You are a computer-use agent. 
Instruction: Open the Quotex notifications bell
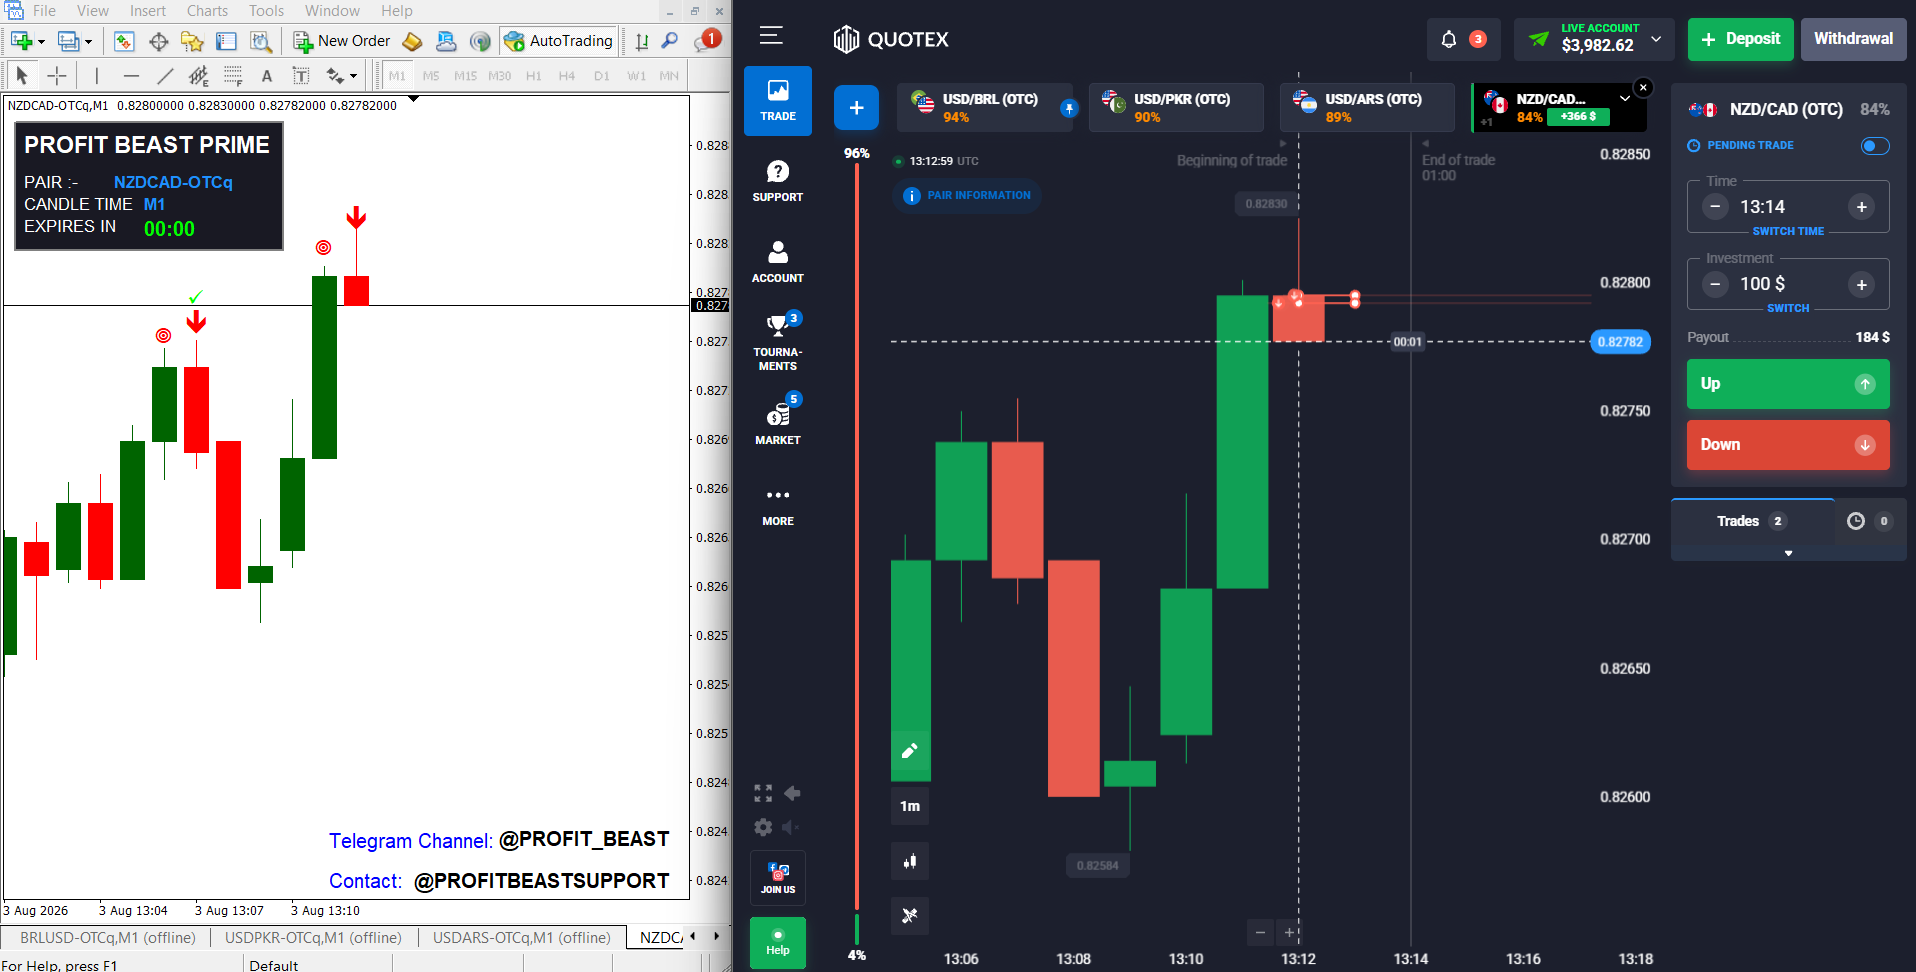(x=1448, y=39)
